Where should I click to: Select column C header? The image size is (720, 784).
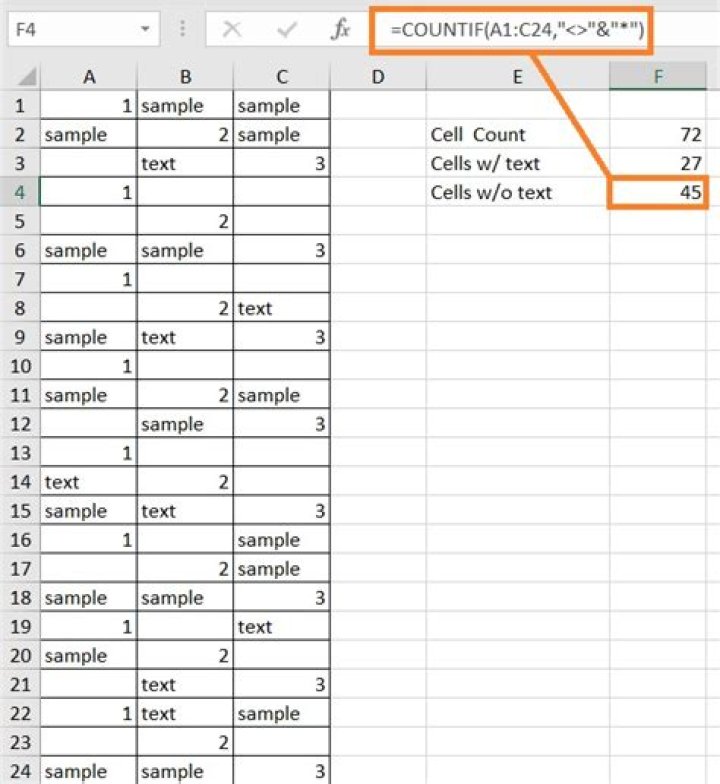coord(282,77)
